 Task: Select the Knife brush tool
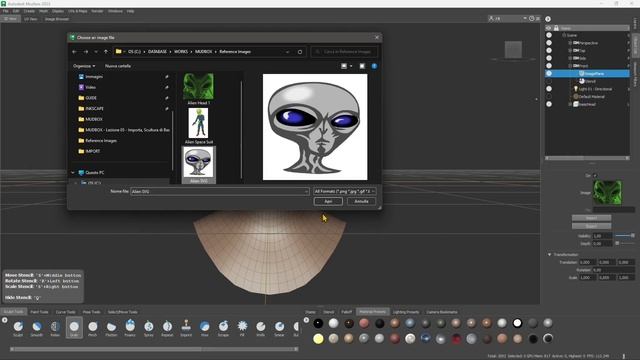(260, 327)
